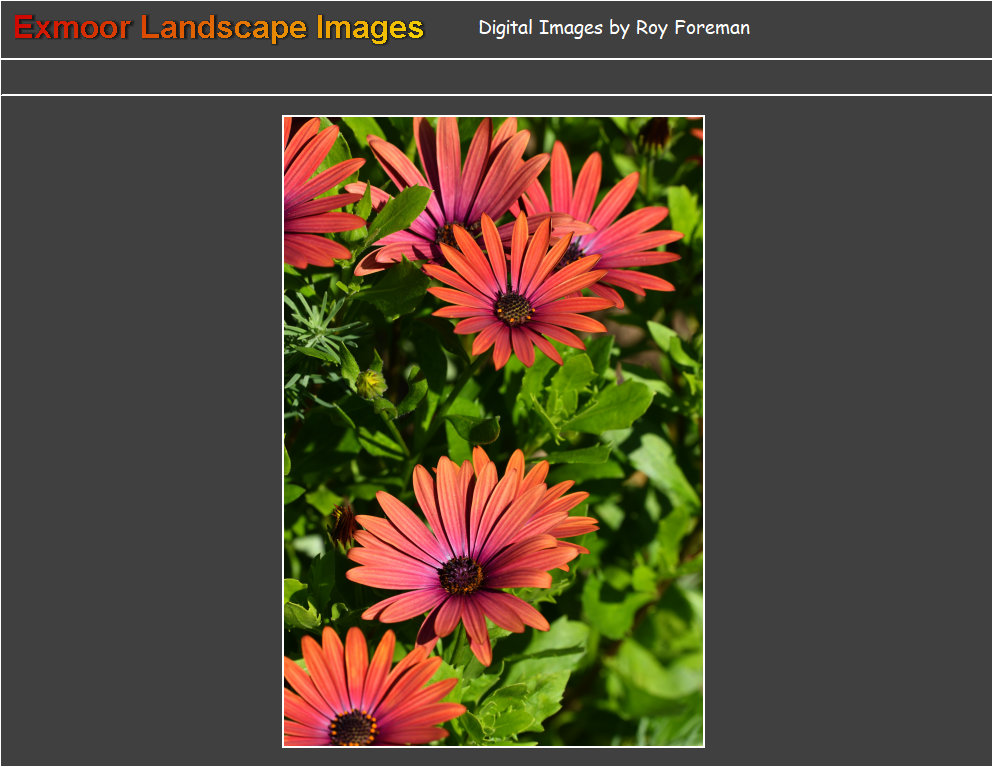Click the dark closed bud left of lower daisy
The width and height of the screenshot is (993, 767).
(344, 523)
